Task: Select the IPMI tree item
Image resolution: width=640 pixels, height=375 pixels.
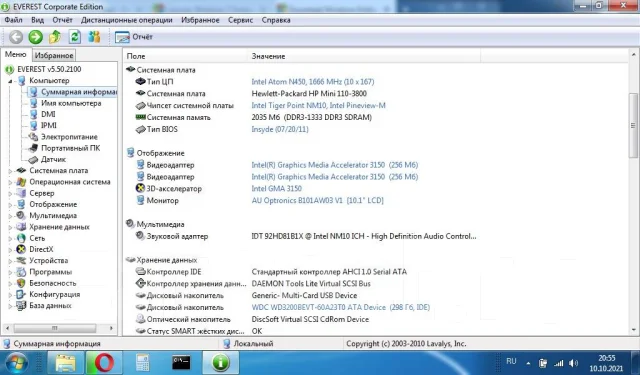Action: [49, 126]
